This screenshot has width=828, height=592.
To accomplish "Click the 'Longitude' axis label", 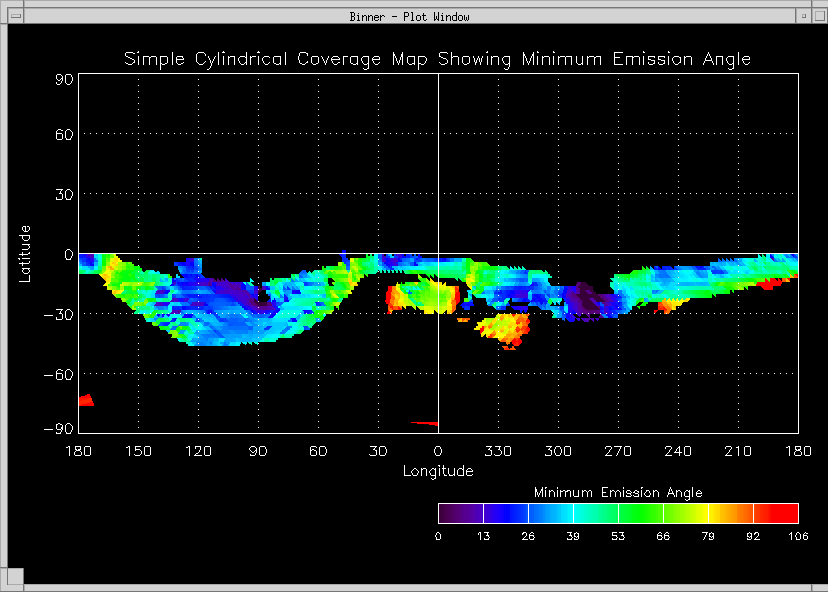I will 437,471.
